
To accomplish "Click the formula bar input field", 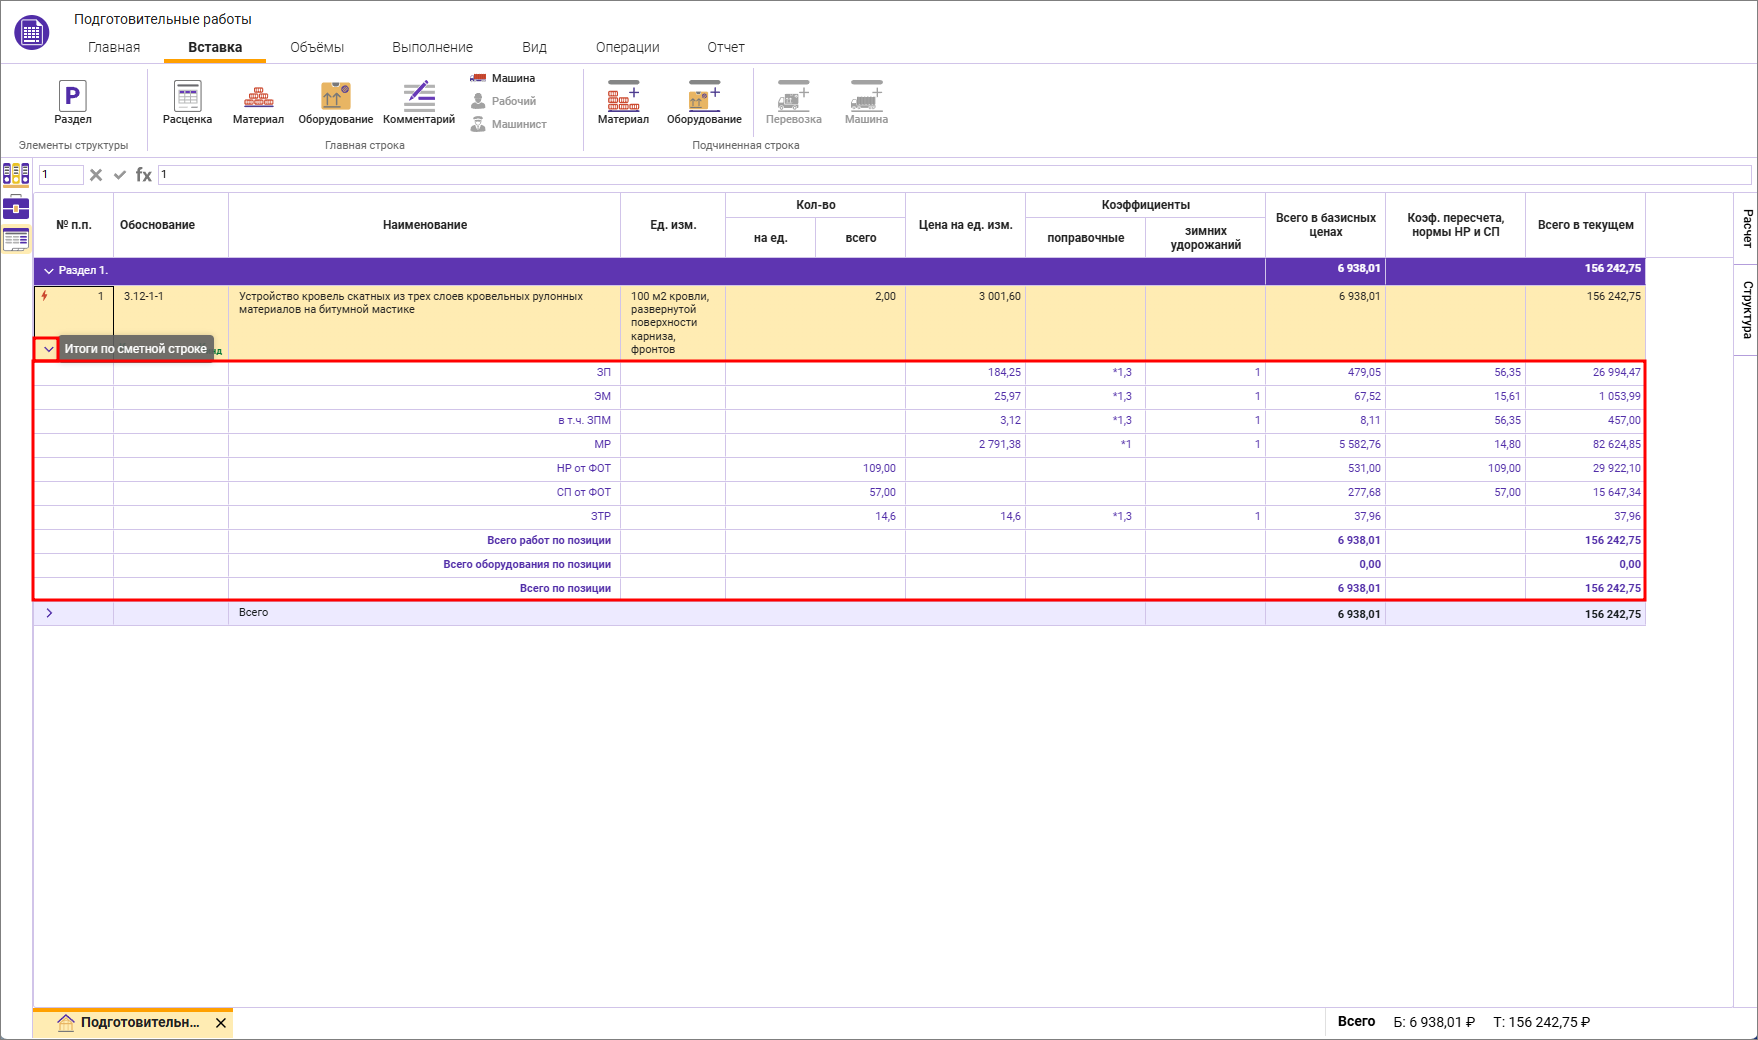I will pos(950,175).
